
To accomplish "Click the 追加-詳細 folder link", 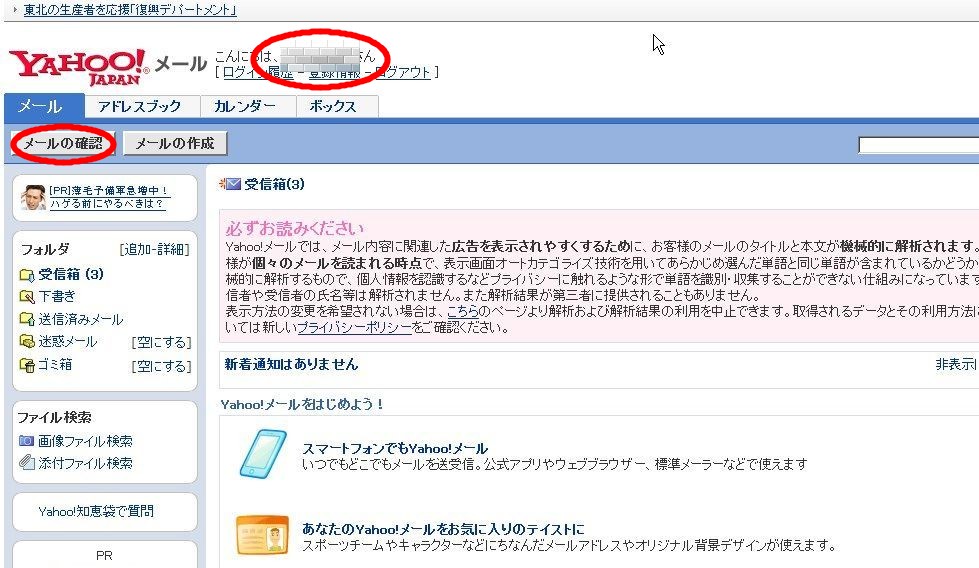I will pyautogui.click(x=154, y=250).
